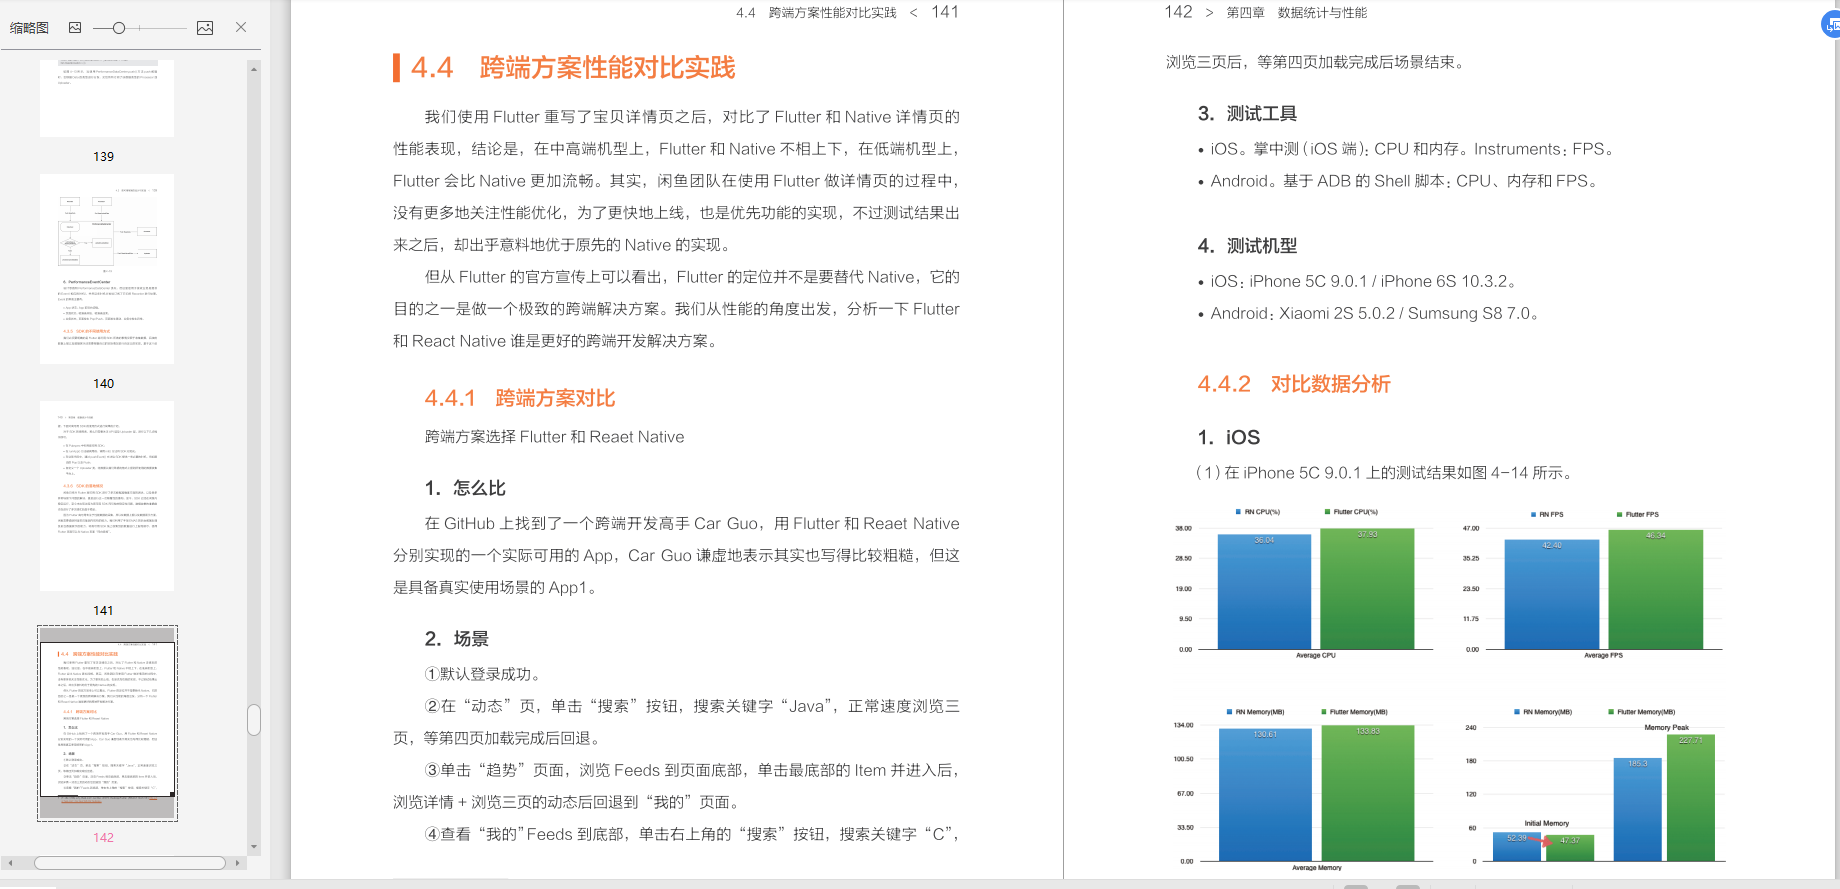The image size is (1840, 889).
Task: Click the heading 1. 怎么比
Action: 465,488
